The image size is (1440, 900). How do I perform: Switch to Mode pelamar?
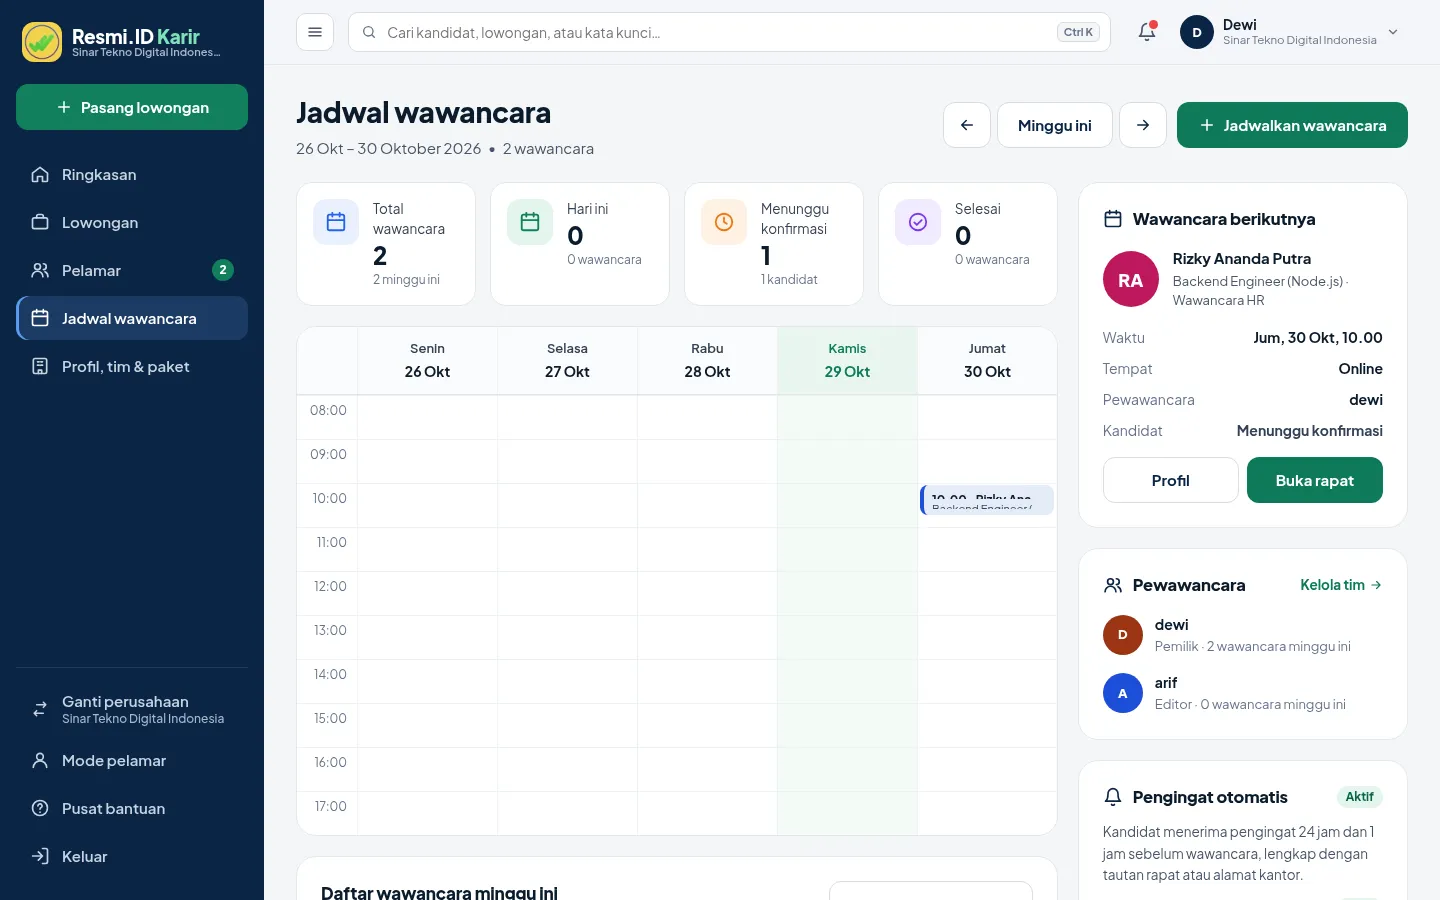pos(132,760)
